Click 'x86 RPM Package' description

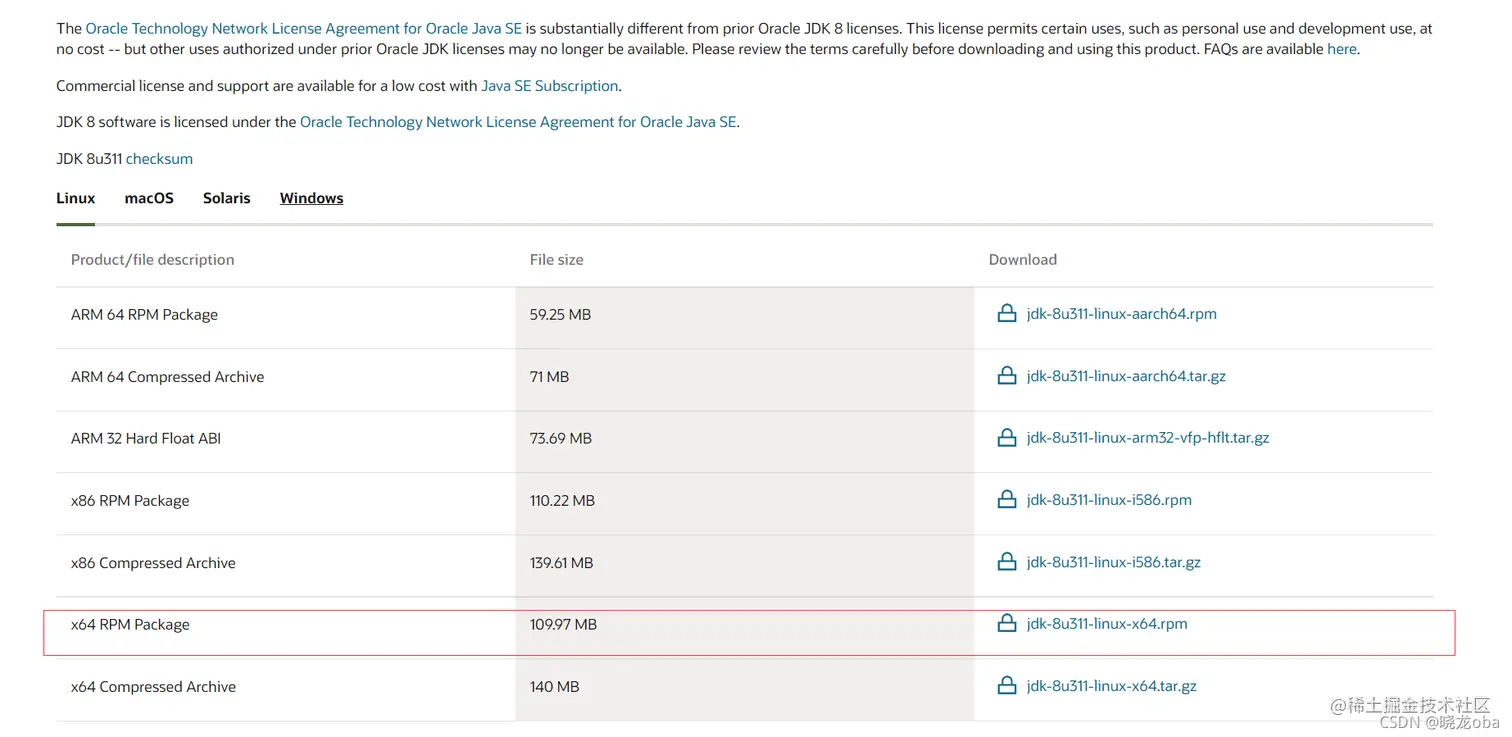[130, 500]
